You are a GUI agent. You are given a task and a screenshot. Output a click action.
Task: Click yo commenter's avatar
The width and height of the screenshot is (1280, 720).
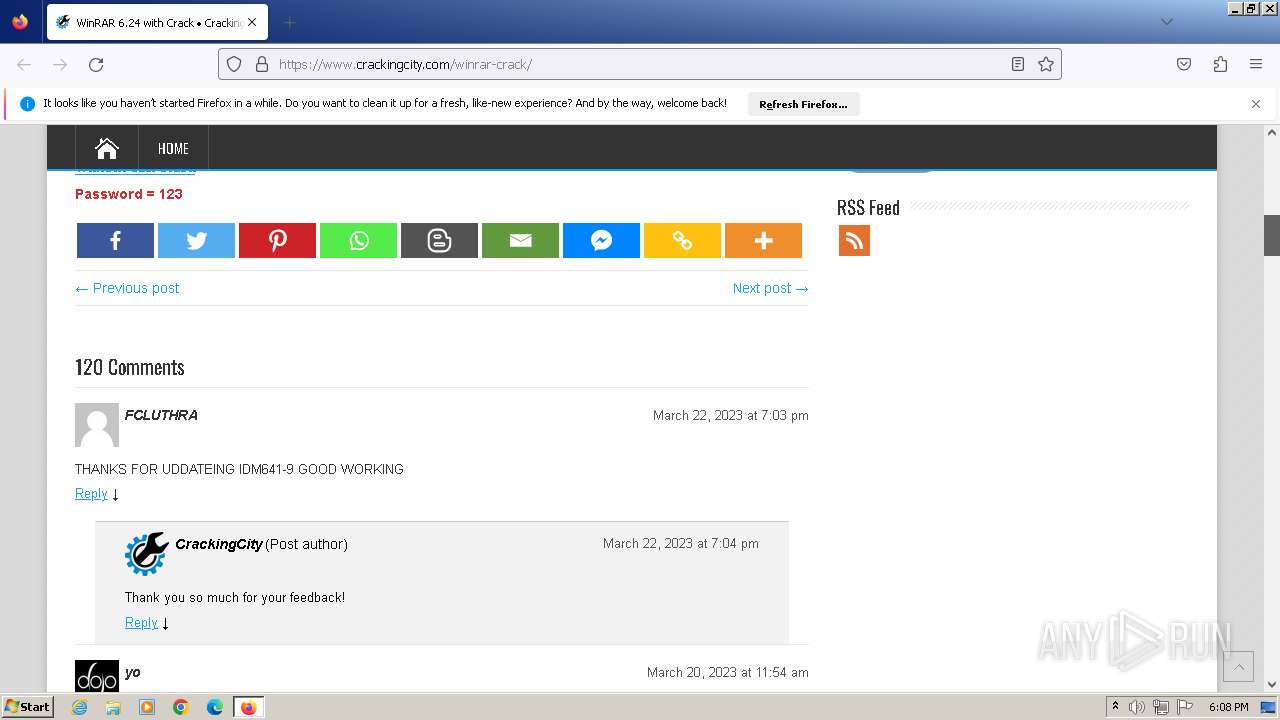click(x=97, y=677)
